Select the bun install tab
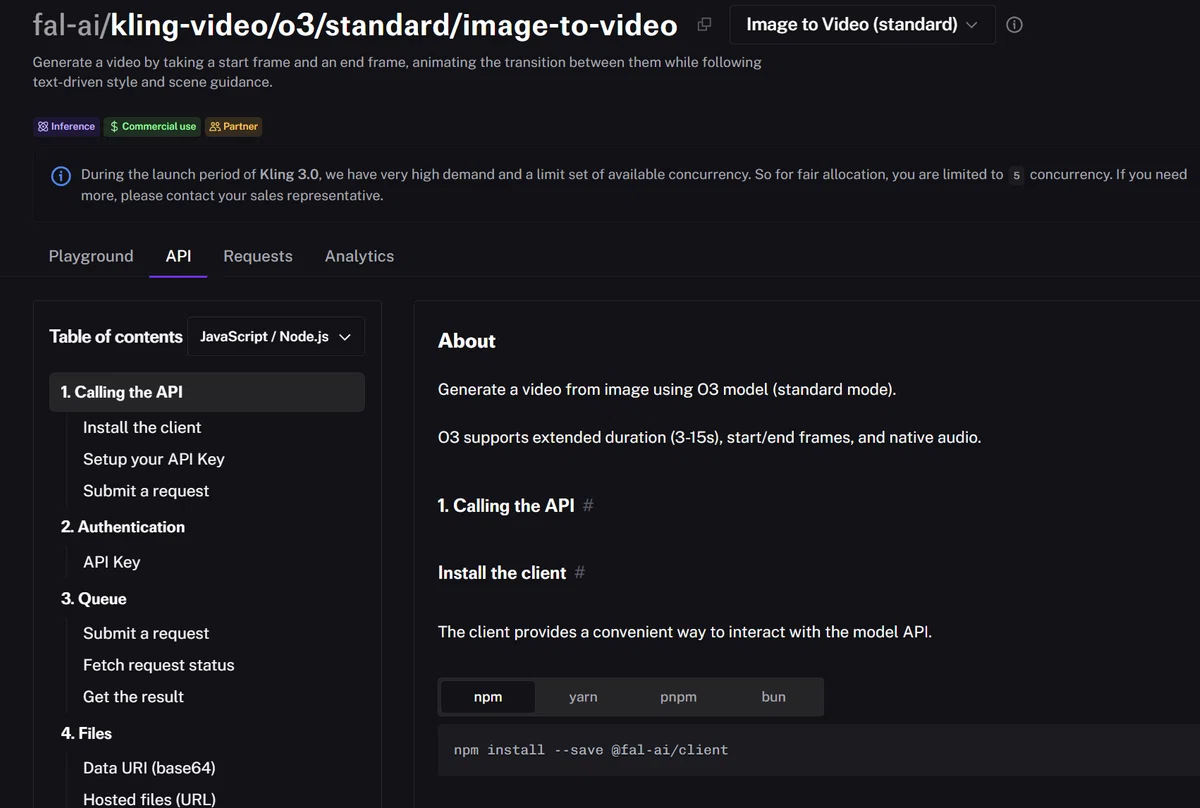This screenshot has width=1200, height=808. [x=773, y=697]
